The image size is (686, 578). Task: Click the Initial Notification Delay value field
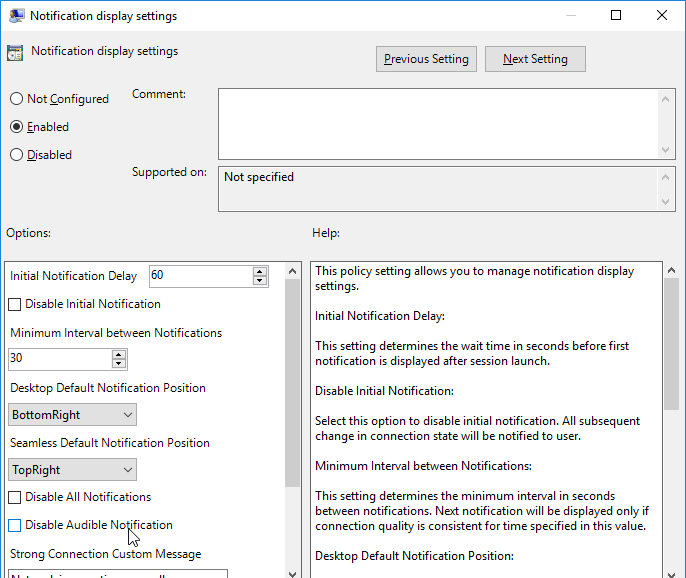199,276
